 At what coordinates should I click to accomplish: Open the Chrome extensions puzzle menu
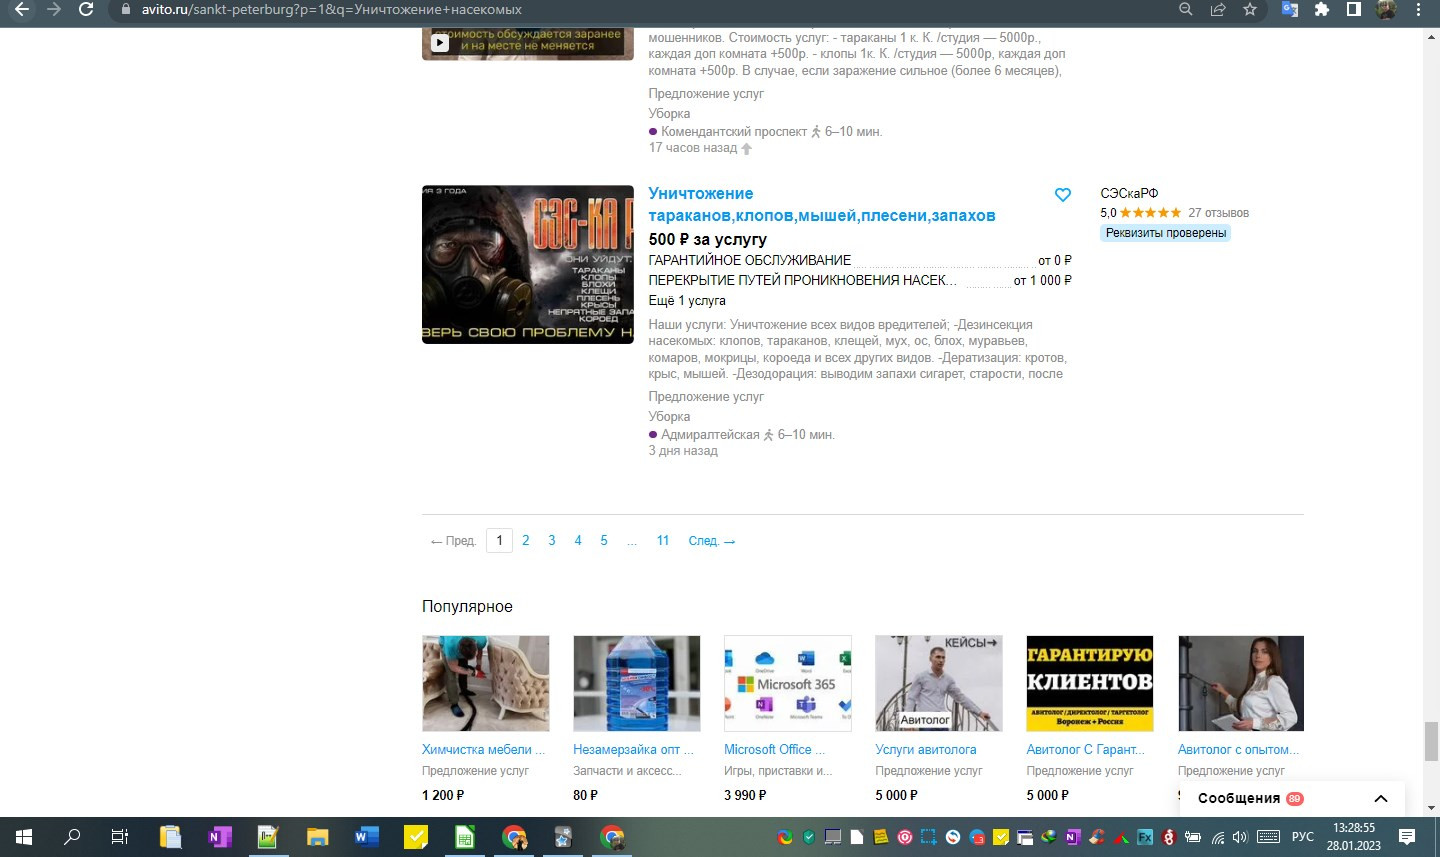point(1322,9)
